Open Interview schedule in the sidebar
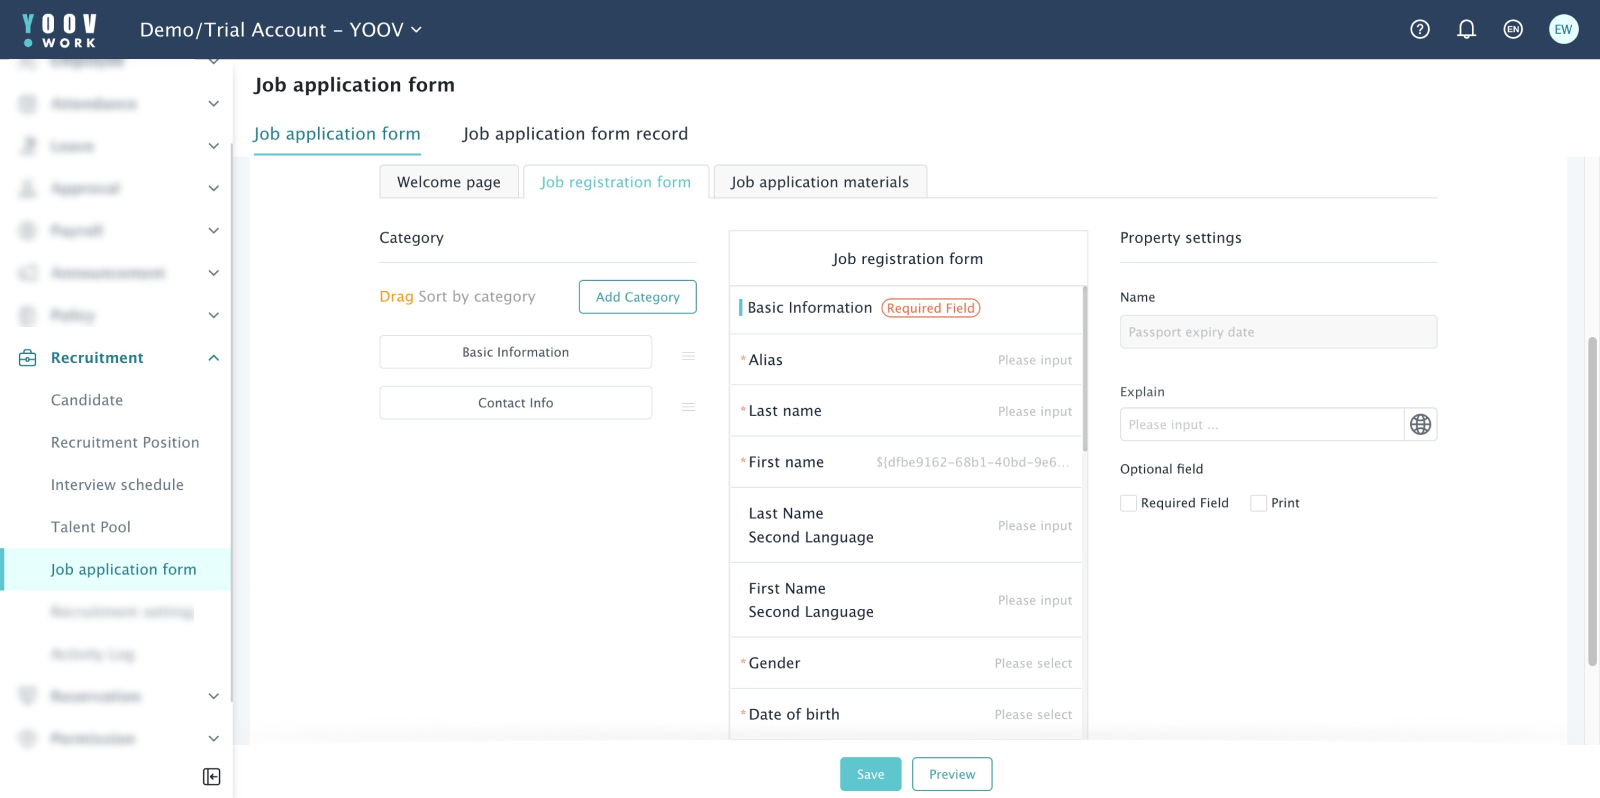 (x=117, y=485)
